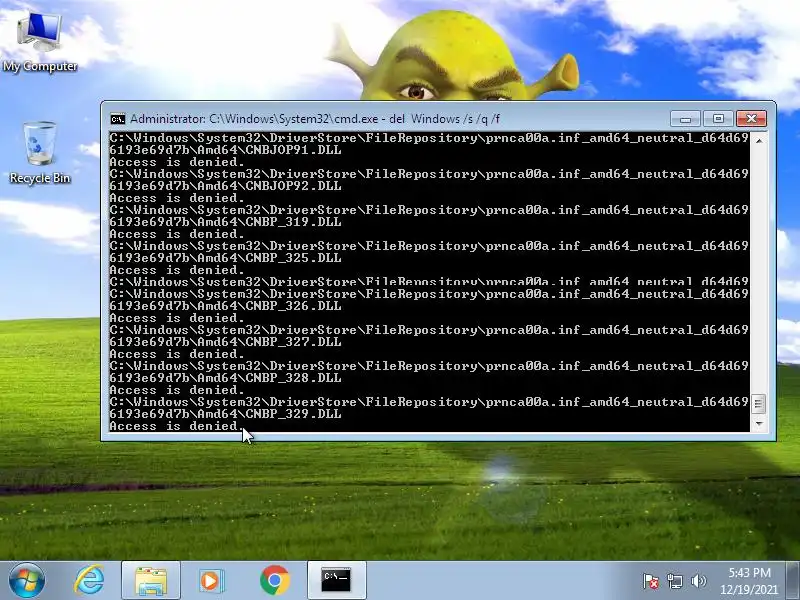
Task: Click the CNBP_329.DLL line in console
Action: click(x=225, y=414)
